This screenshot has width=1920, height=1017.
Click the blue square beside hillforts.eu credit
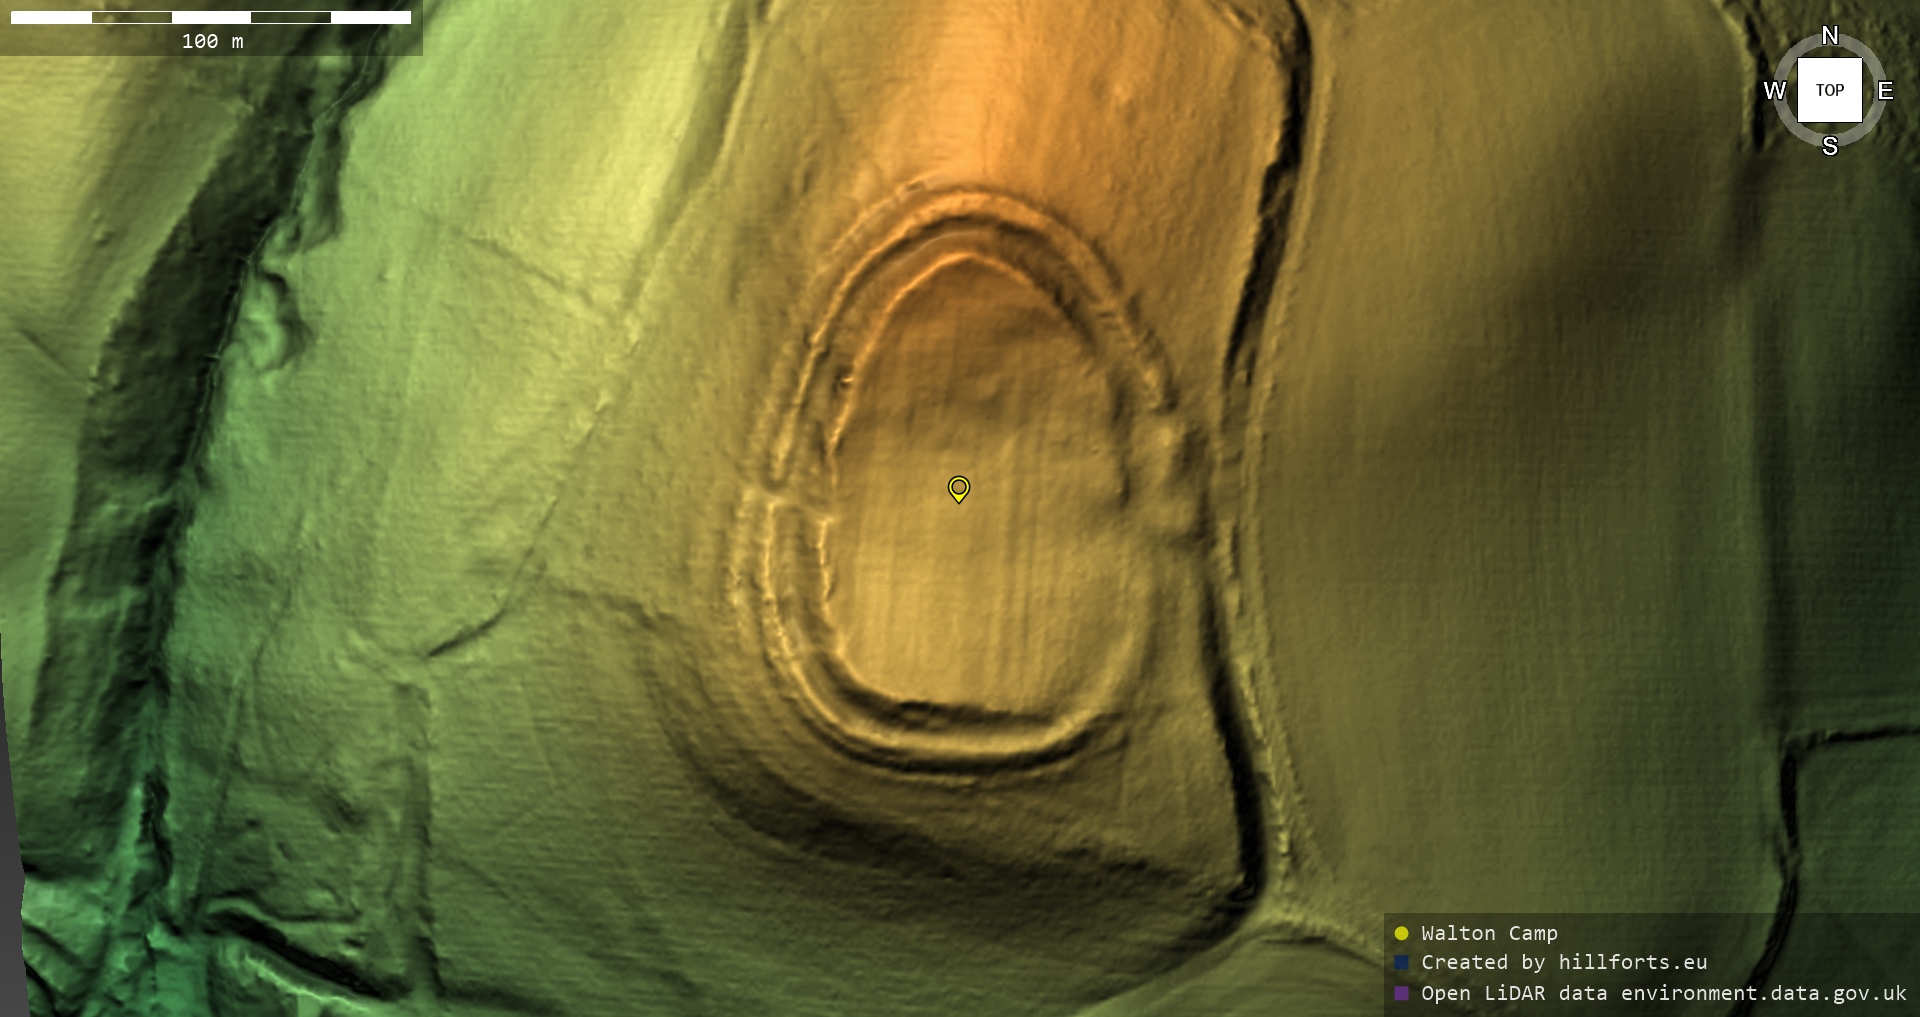pyautogui.click(x=1401, y=962)
